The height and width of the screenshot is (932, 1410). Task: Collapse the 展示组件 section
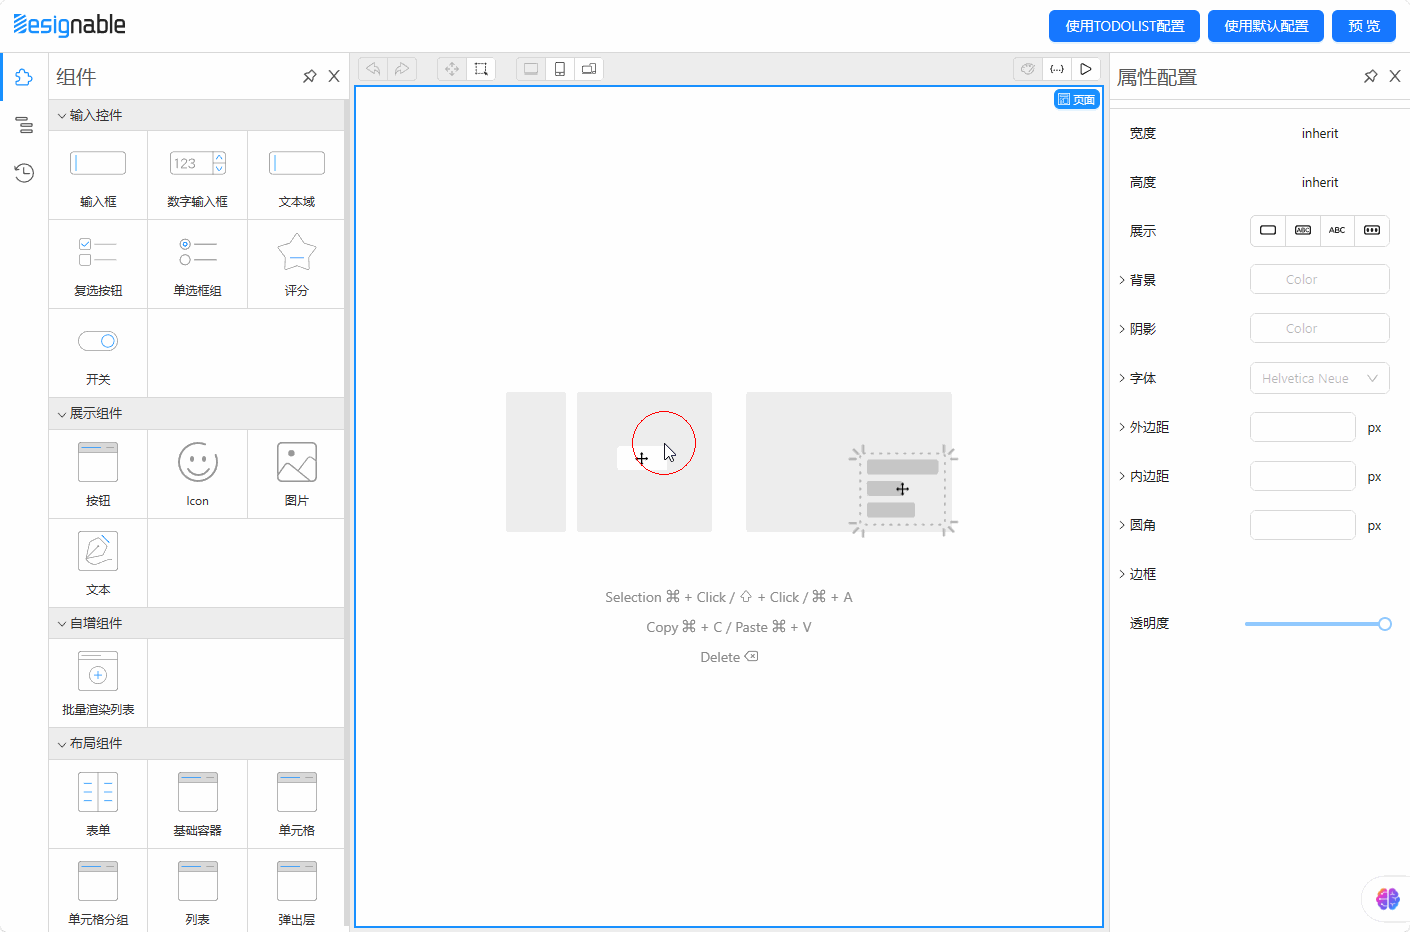tap(196, 413)
